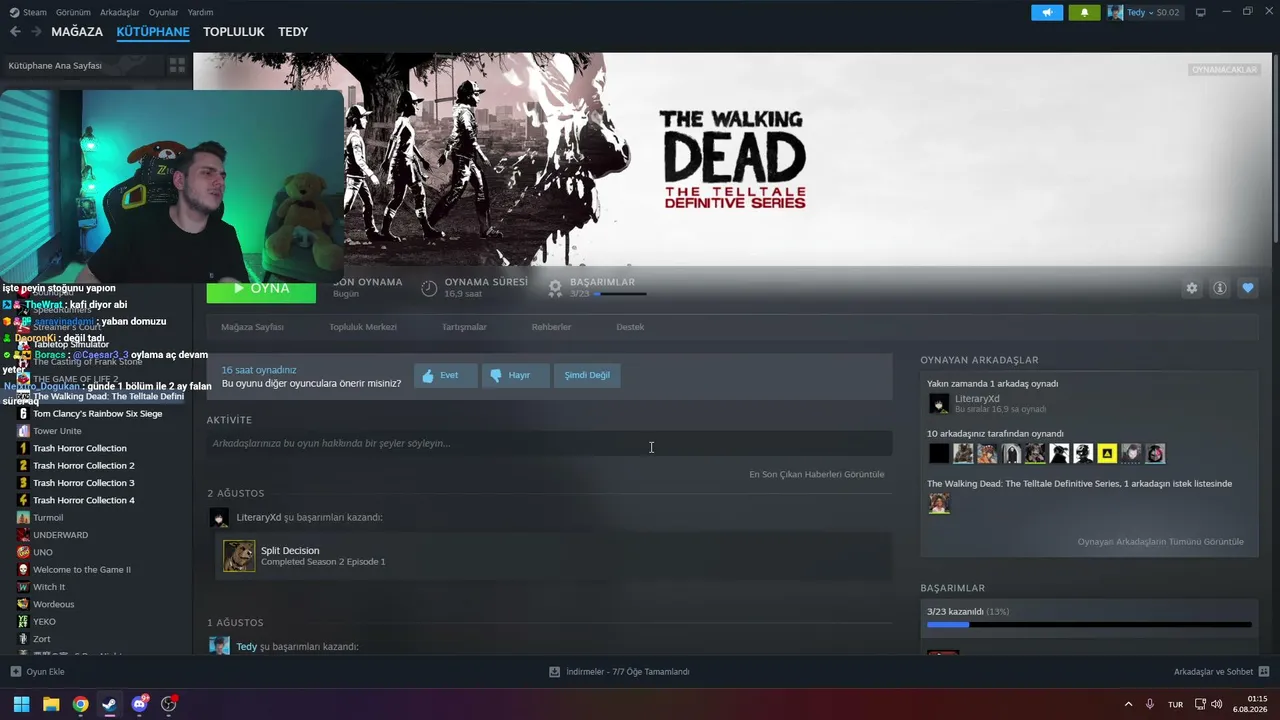Select Tower Unite in the library list
The image size is (1280, 720).
(57, 431)
